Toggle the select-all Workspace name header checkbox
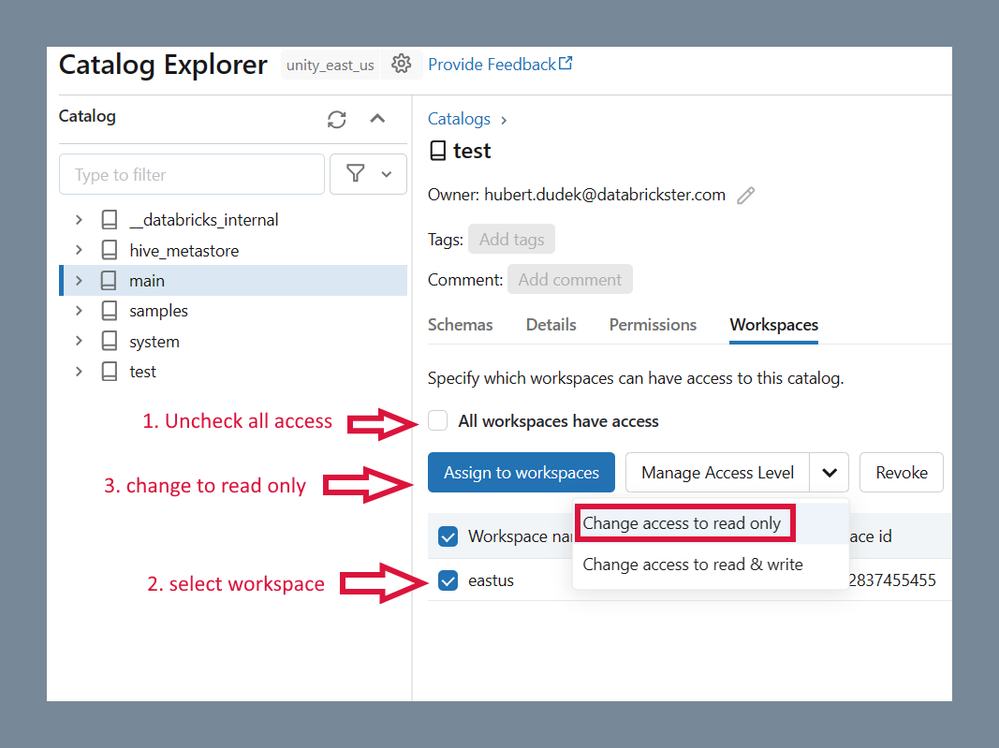The width and height of the screenshot is (999, 748). tap(448, 536)
